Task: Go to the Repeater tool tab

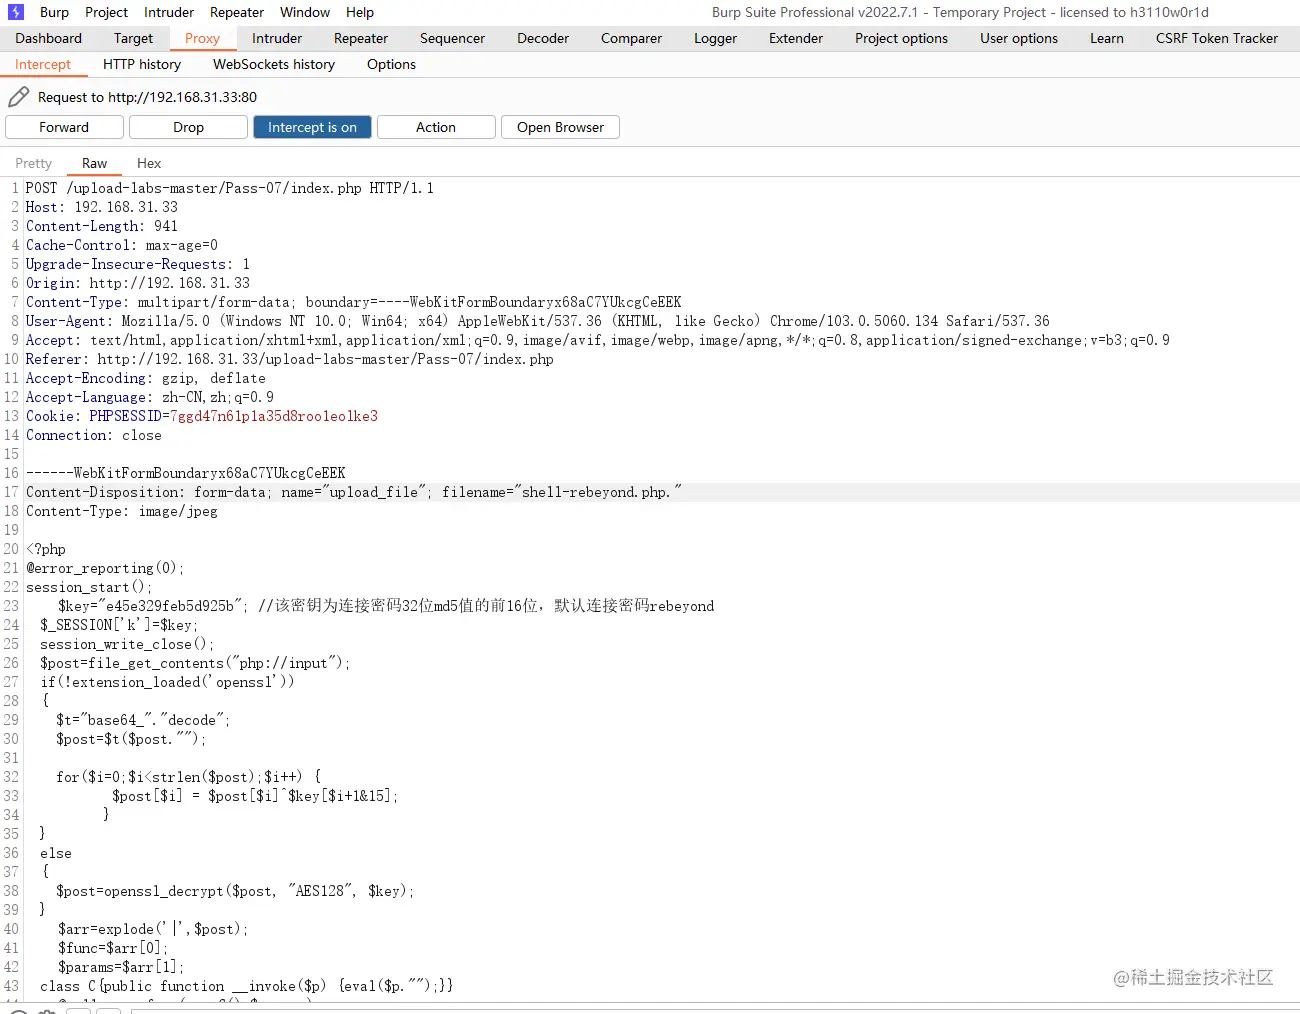Action: (361, 38)
